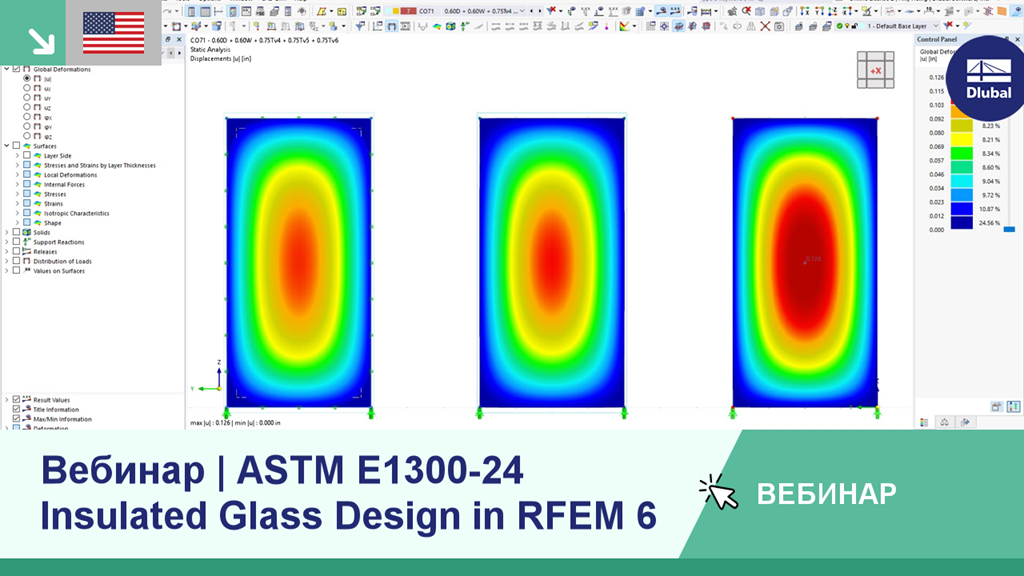Collapse the Surfaces tree node
The image size is (1024, 576).
(7, 146)
